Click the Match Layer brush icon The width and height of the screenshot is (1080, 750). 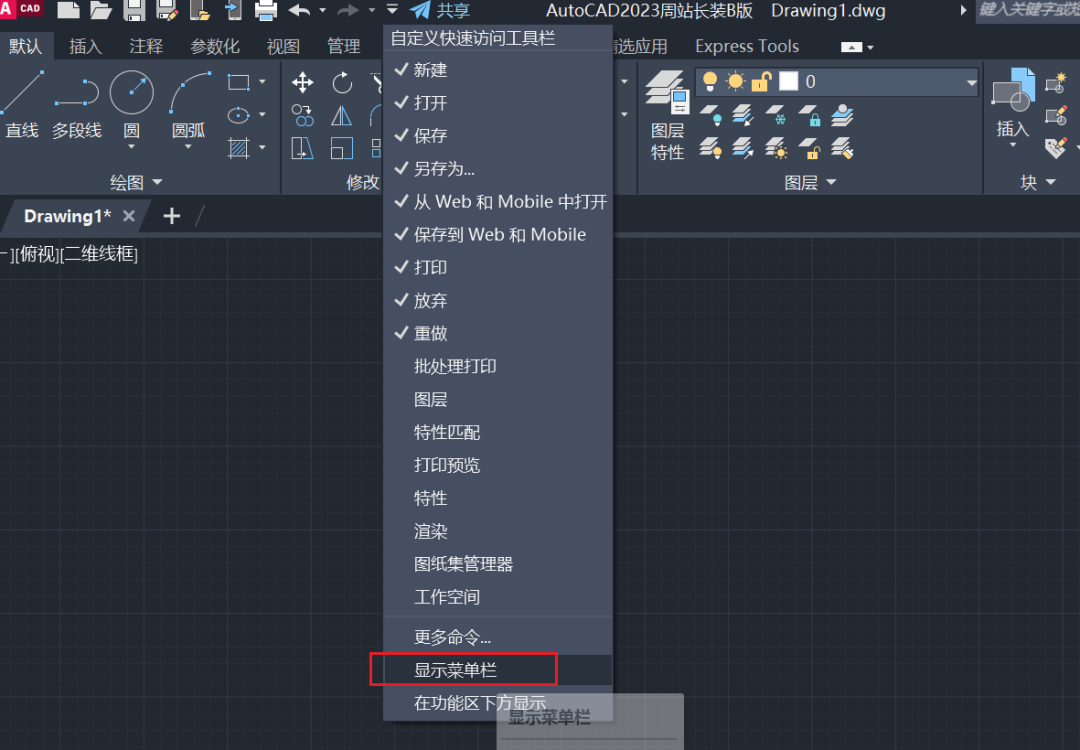[x=842, y=148]
